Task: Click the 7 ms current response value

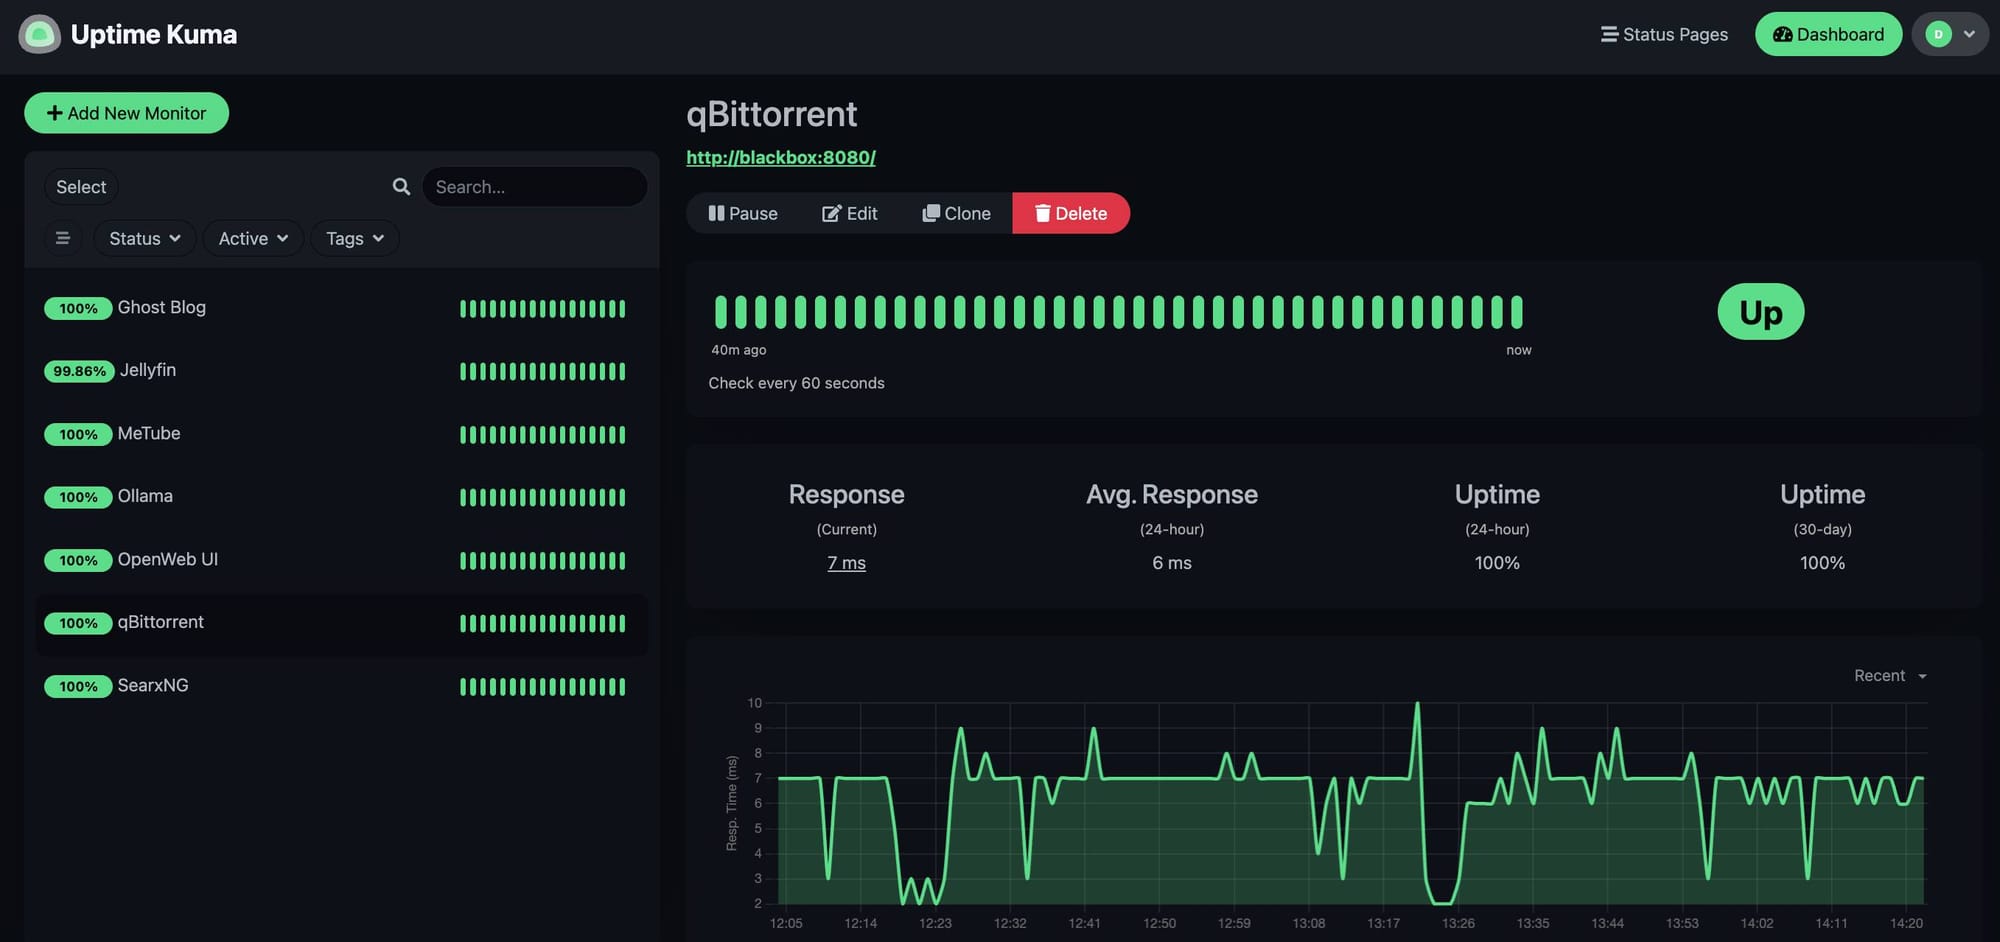Action: tap(847, 563)
